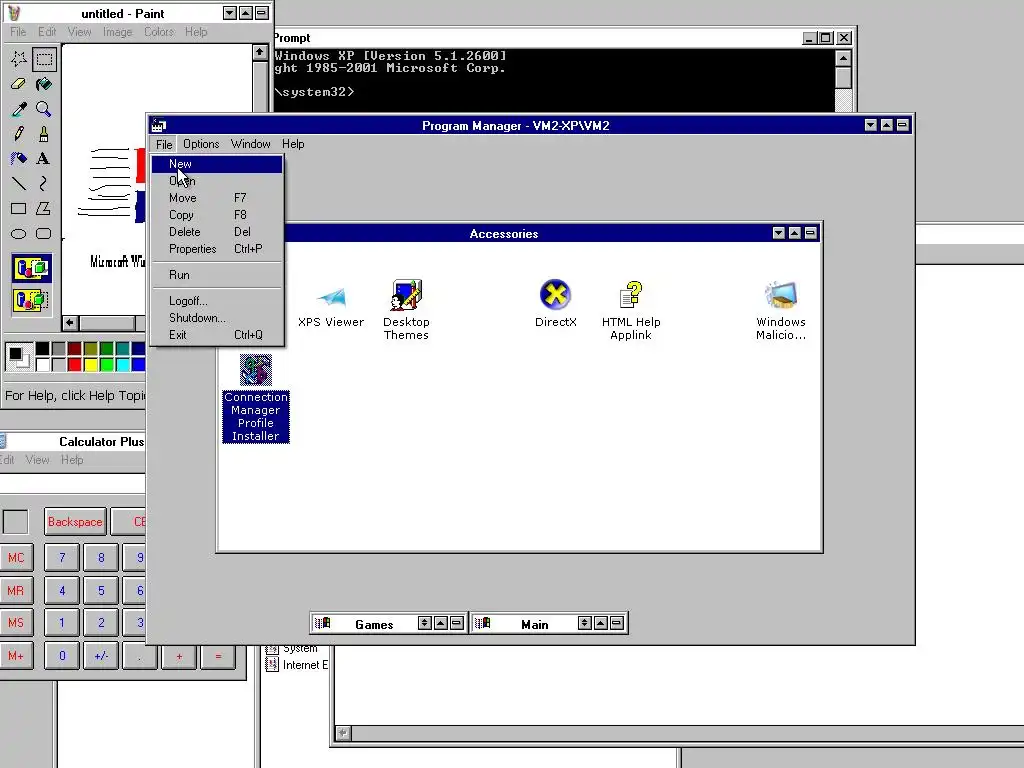Viewport: 1024px width, 768px height.
Task: Open Program Manager window control dropdown
Action: 871,125
